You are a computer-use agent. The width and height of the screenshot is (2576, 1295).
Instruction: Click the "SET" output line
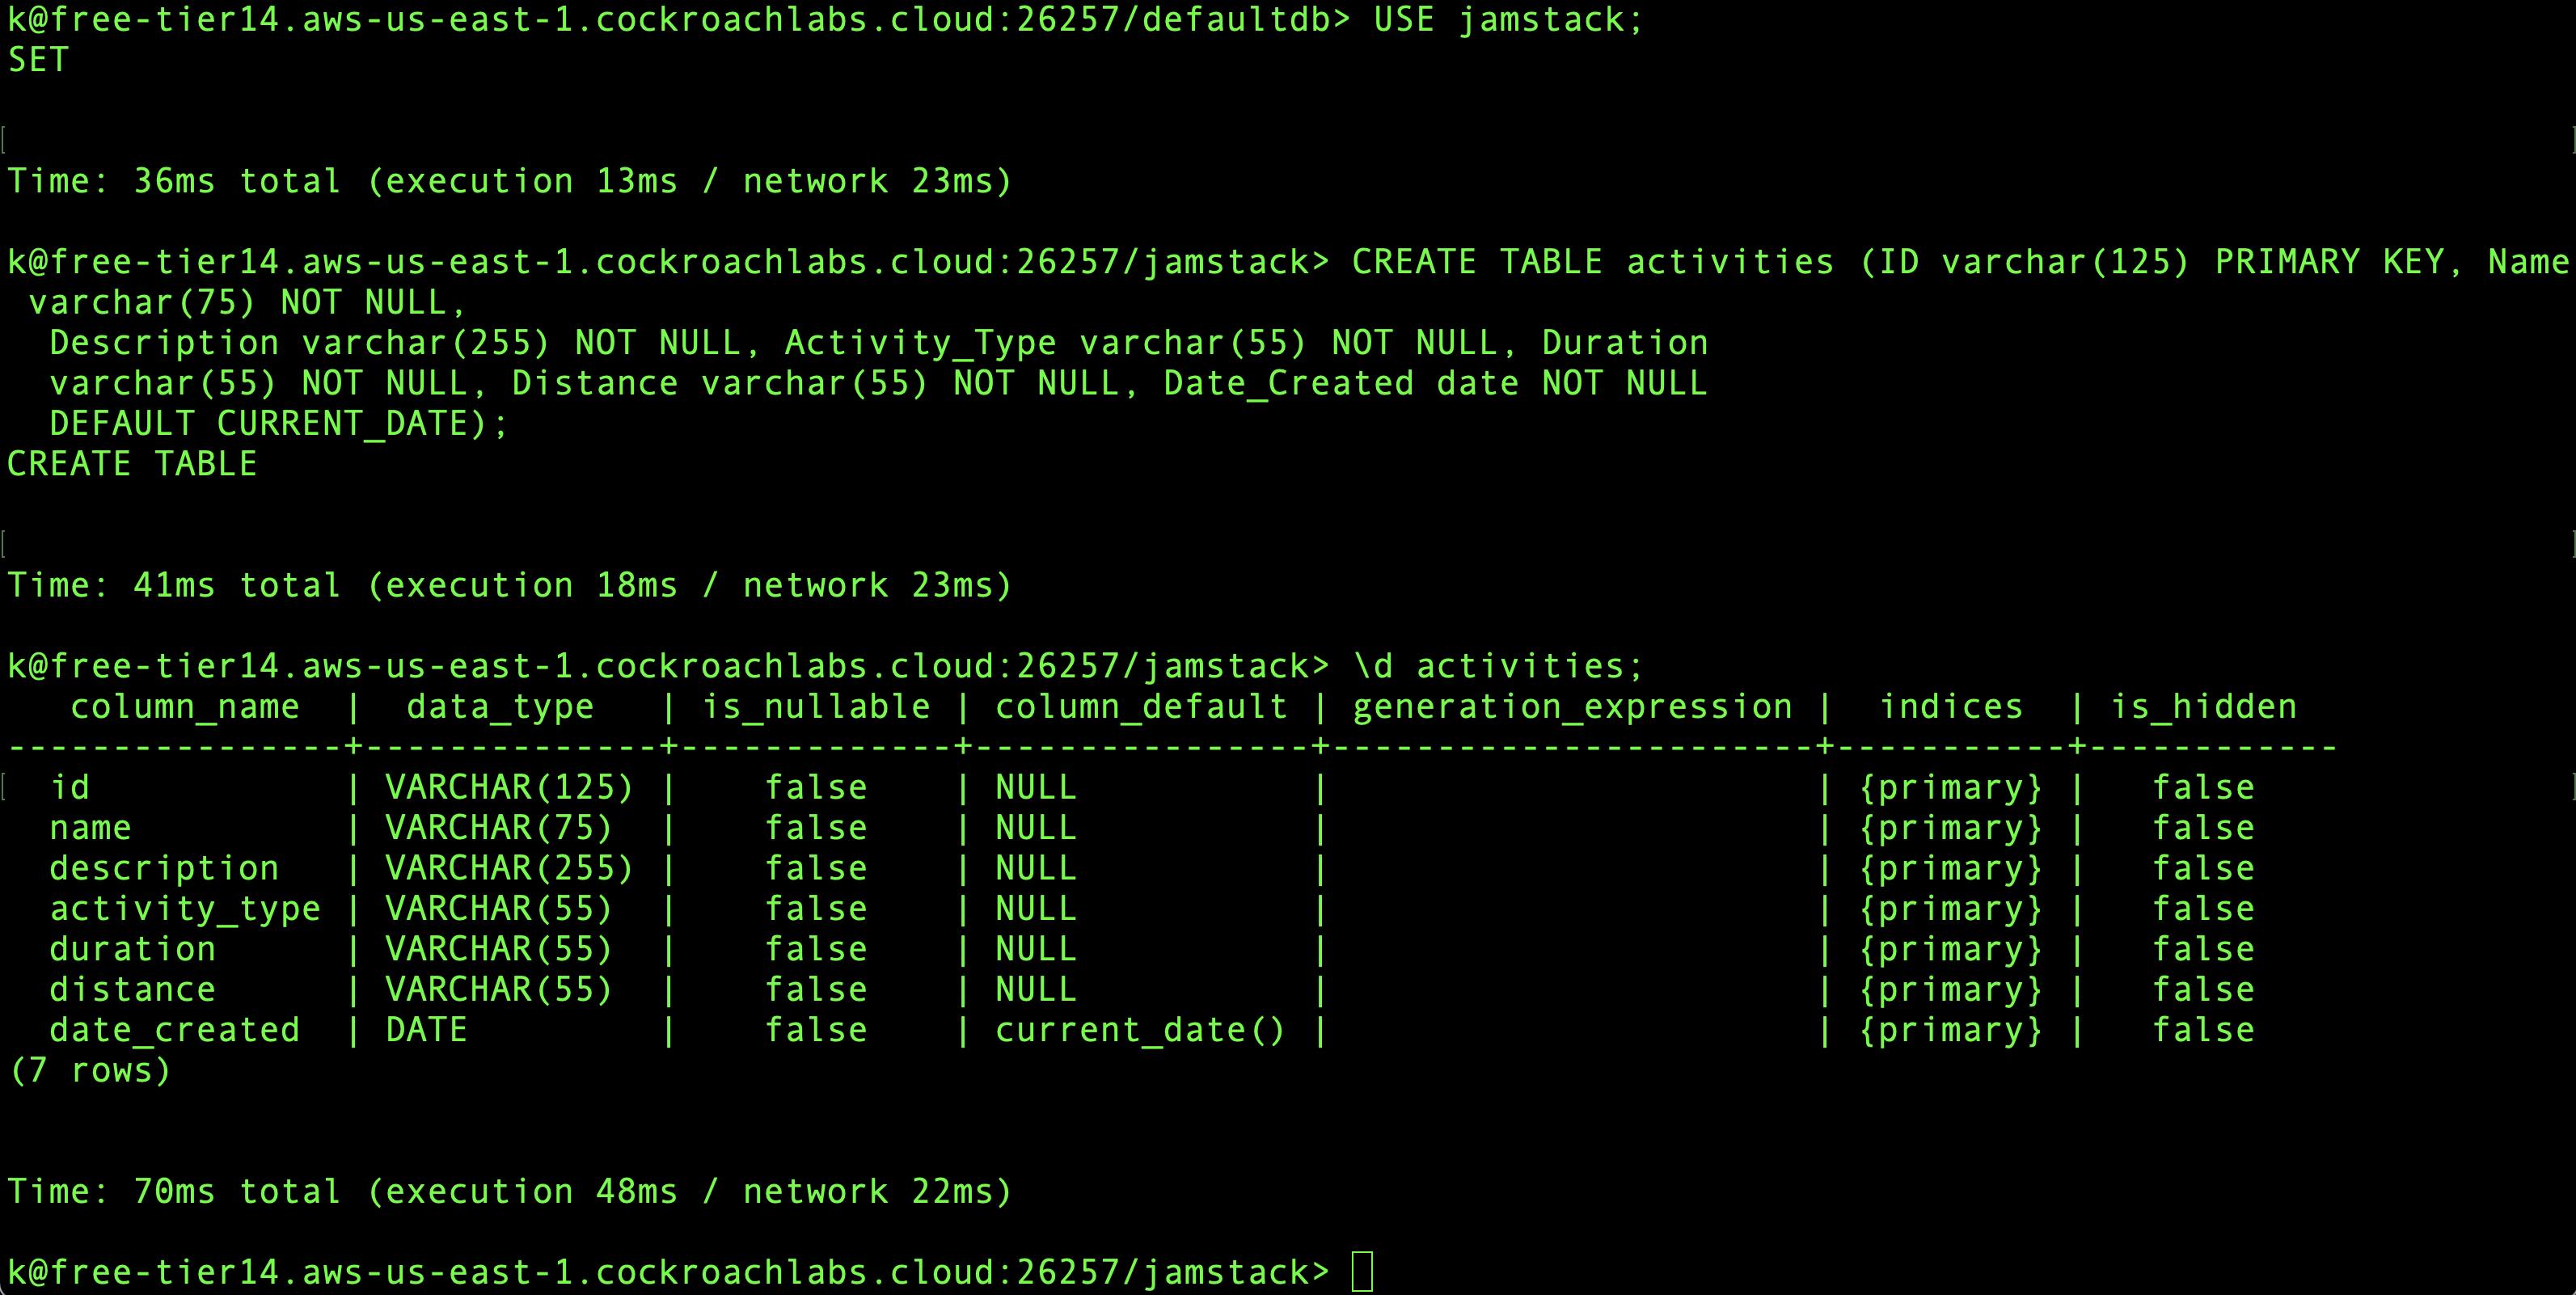pos(38,60)
